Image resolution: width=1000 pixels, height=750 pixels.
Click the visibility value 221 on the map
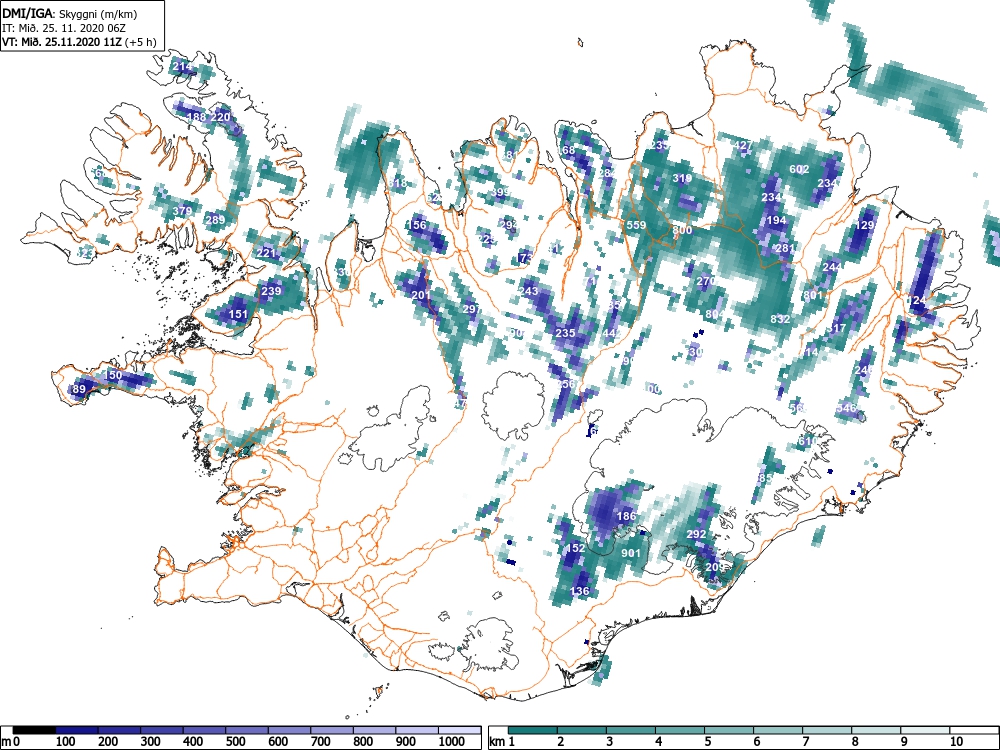point(266,253)
